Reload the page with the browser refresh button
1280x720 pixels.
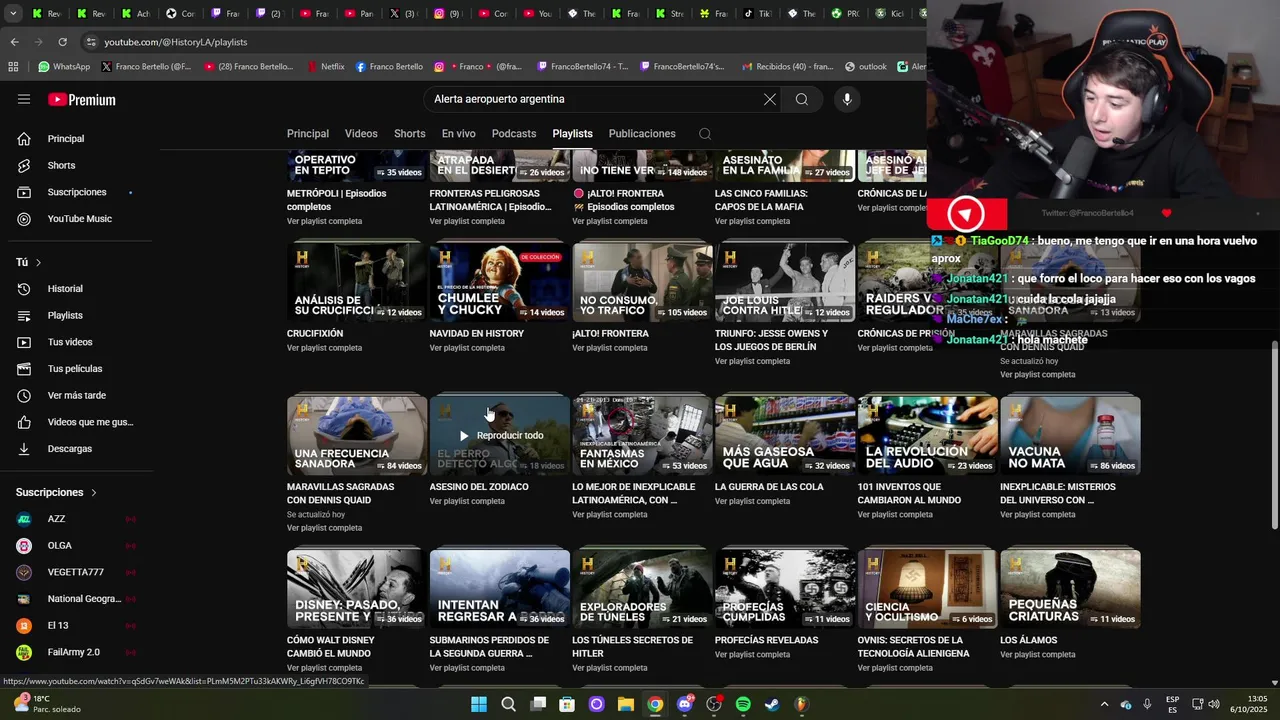click(x=62, y=42)
